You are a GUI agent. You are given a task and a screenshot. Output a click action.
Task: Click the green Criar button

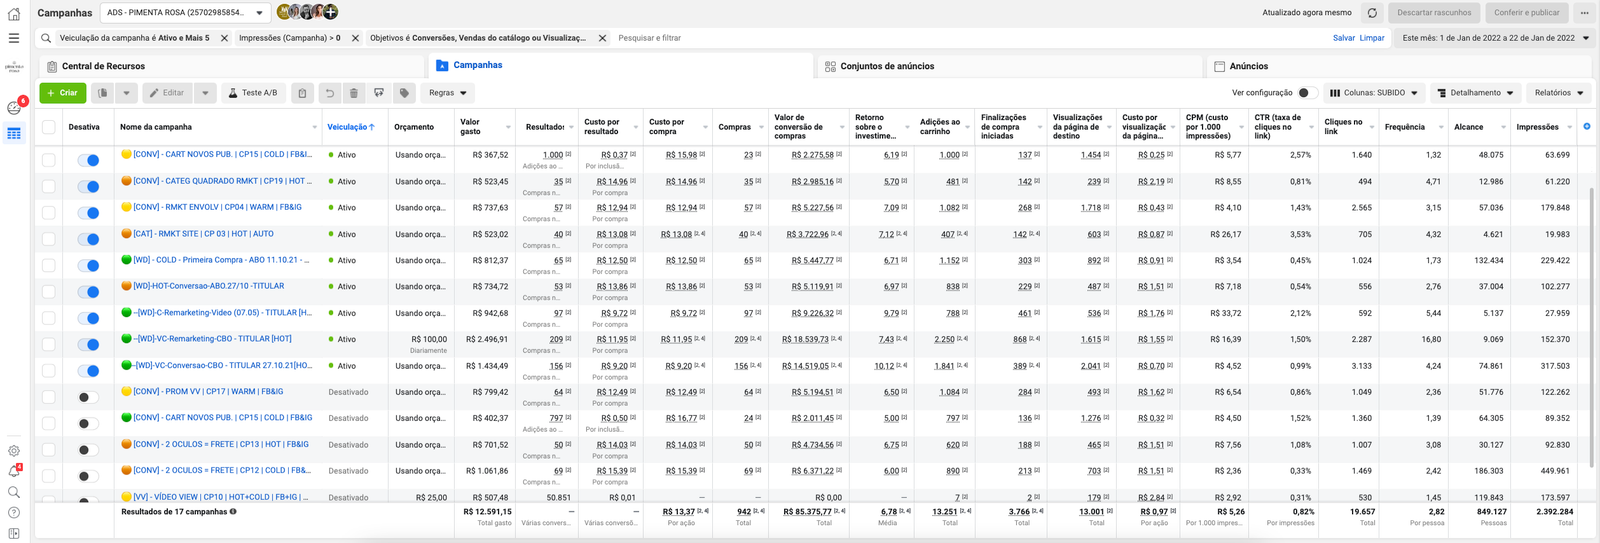tap(62, 93)
